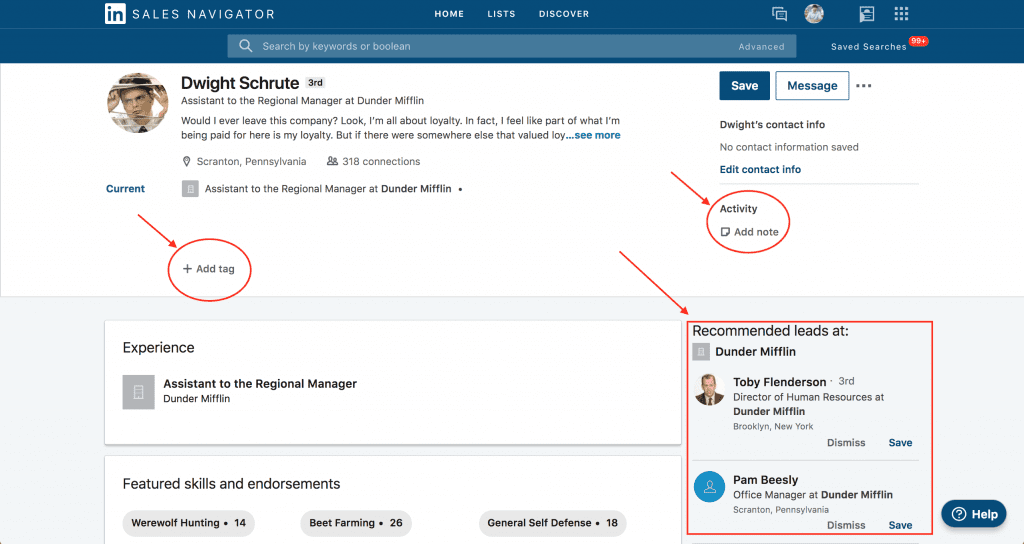1024x544 pixels.
Task: Open Dunder Mifflin link in current position
Action: click(x=416, y=189)
